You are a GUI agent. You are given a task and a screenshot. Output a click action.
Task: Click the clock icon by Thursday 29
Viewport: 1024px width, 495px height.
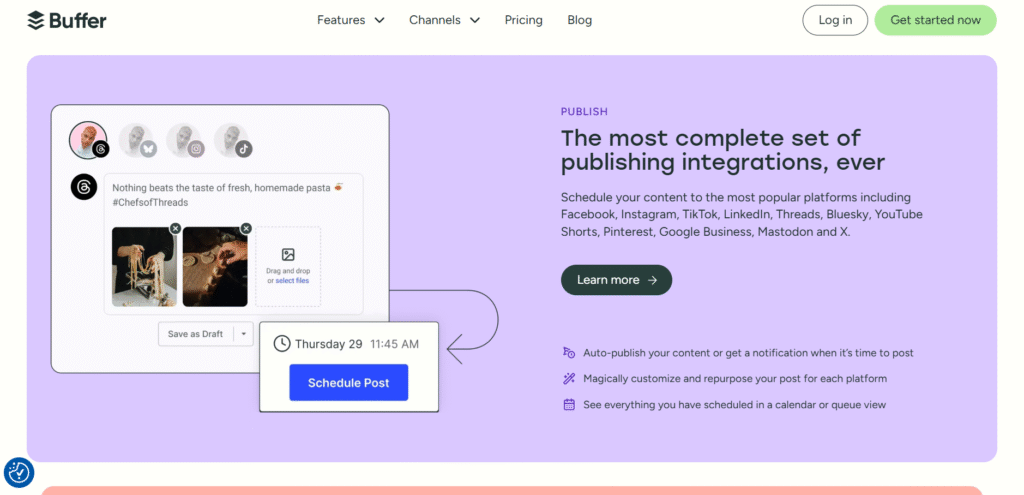(x=281, y=343)
